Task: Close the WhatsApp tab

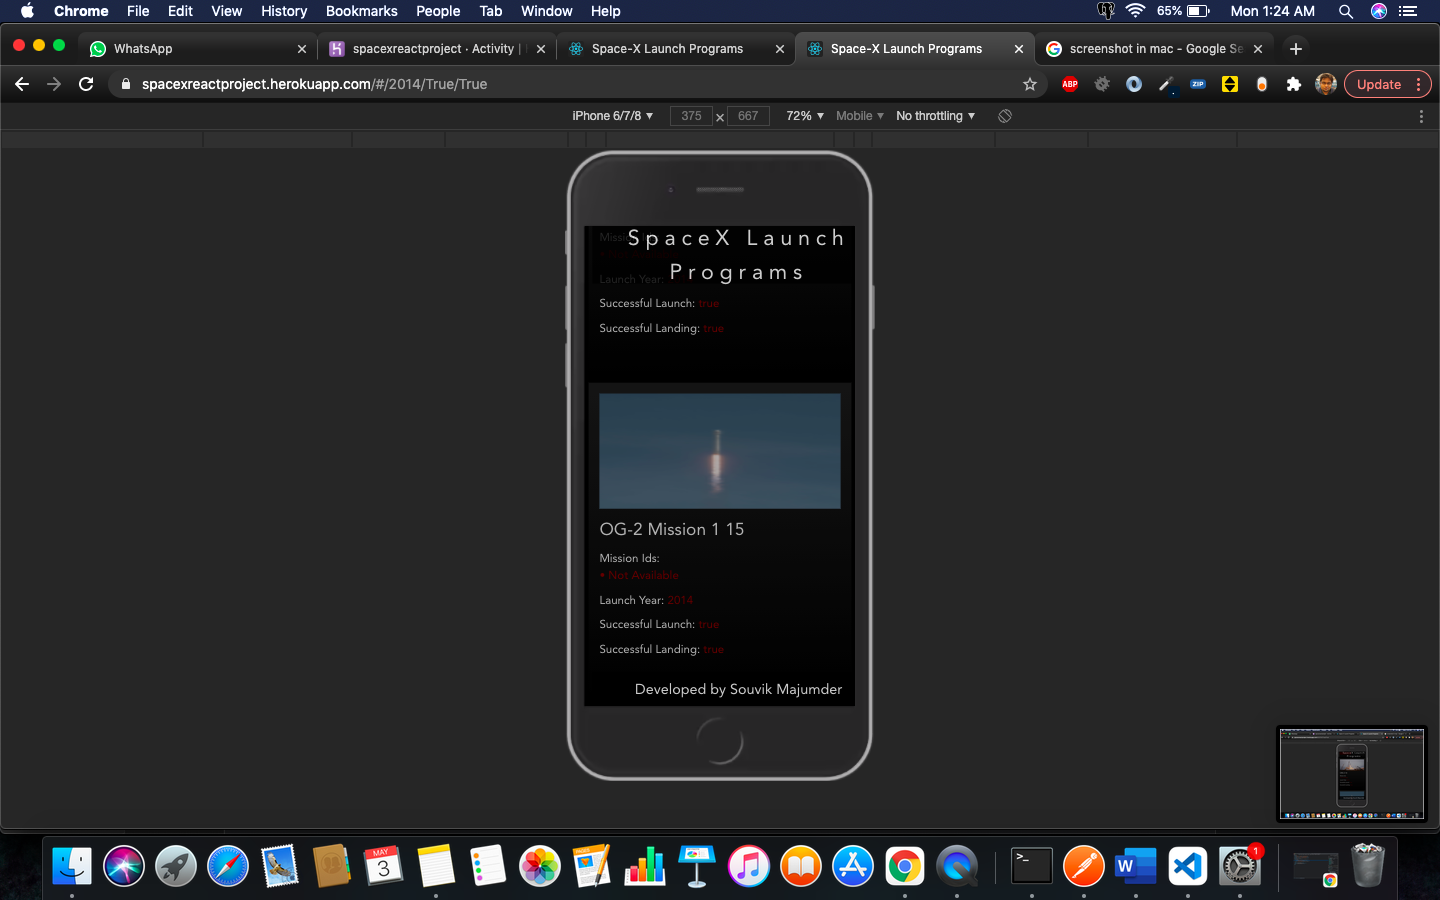Action: pyautogui.click(x=302, y=48)
